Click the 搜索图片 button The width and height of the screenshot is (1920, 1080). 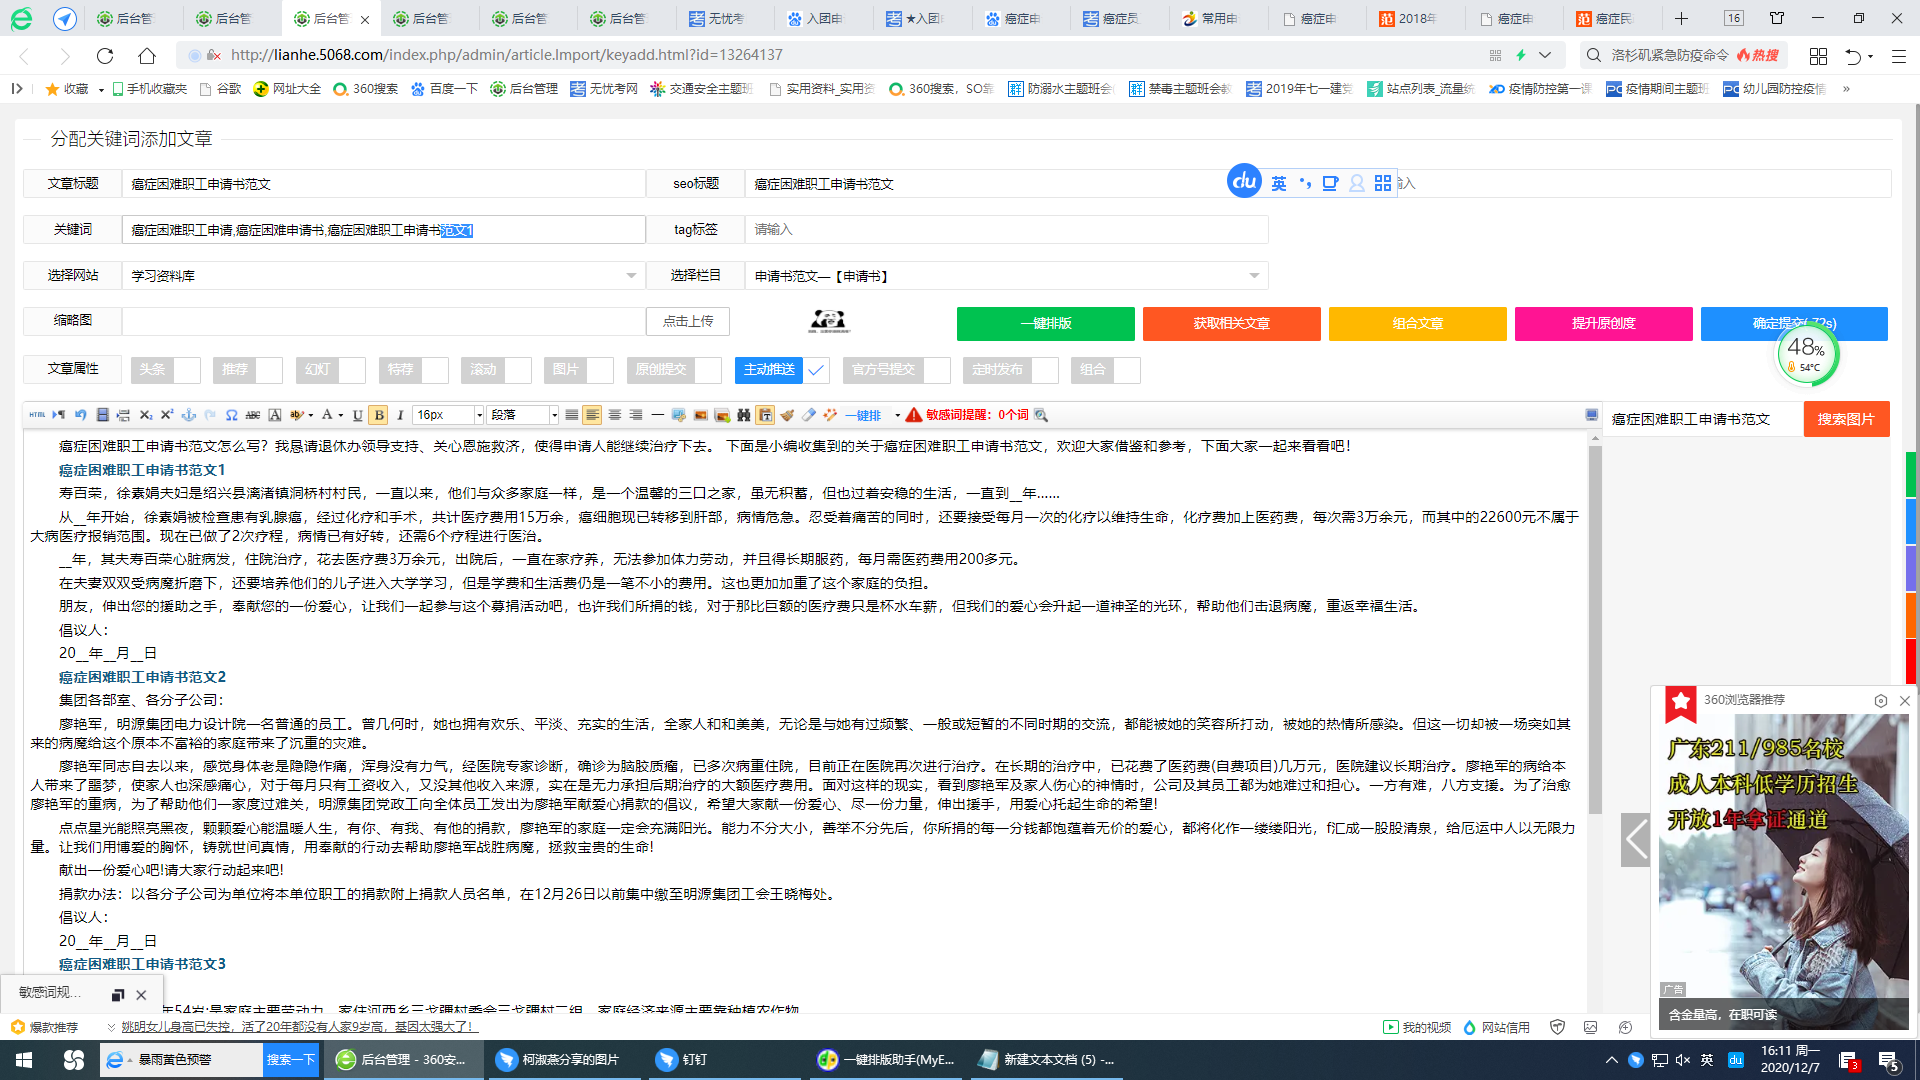[x=1845, y=419]
